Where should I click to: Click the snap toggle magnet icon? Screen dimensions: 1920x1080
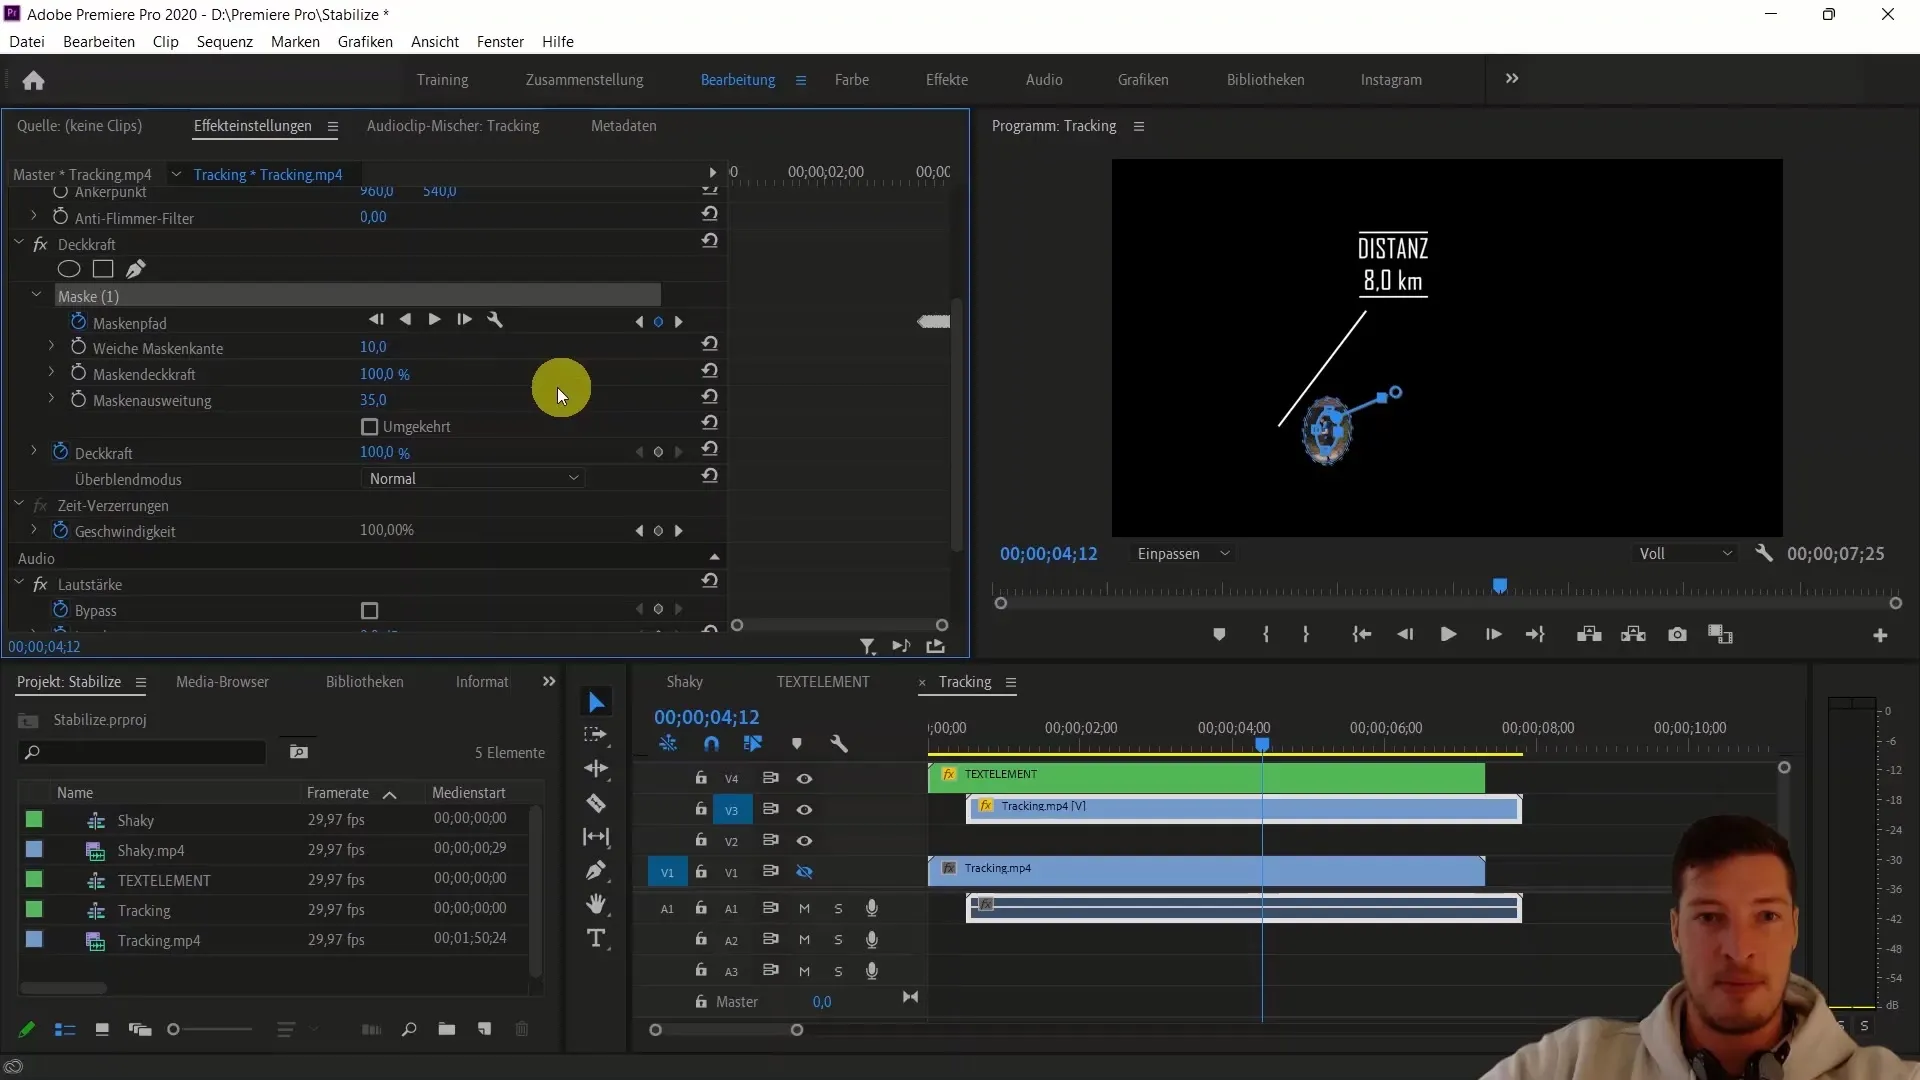point(711,744)
